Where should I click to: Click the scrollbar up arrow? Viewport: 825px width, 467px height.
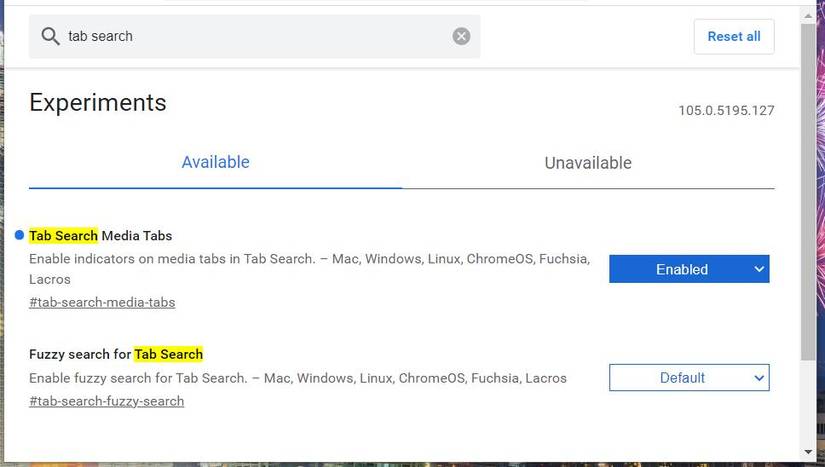808,12
